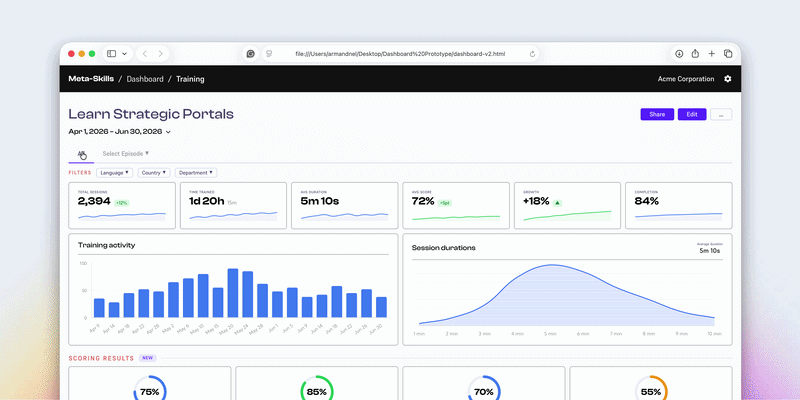
Task: Click the Apr 9 bar in Training activity
Action: pos(99,308)
